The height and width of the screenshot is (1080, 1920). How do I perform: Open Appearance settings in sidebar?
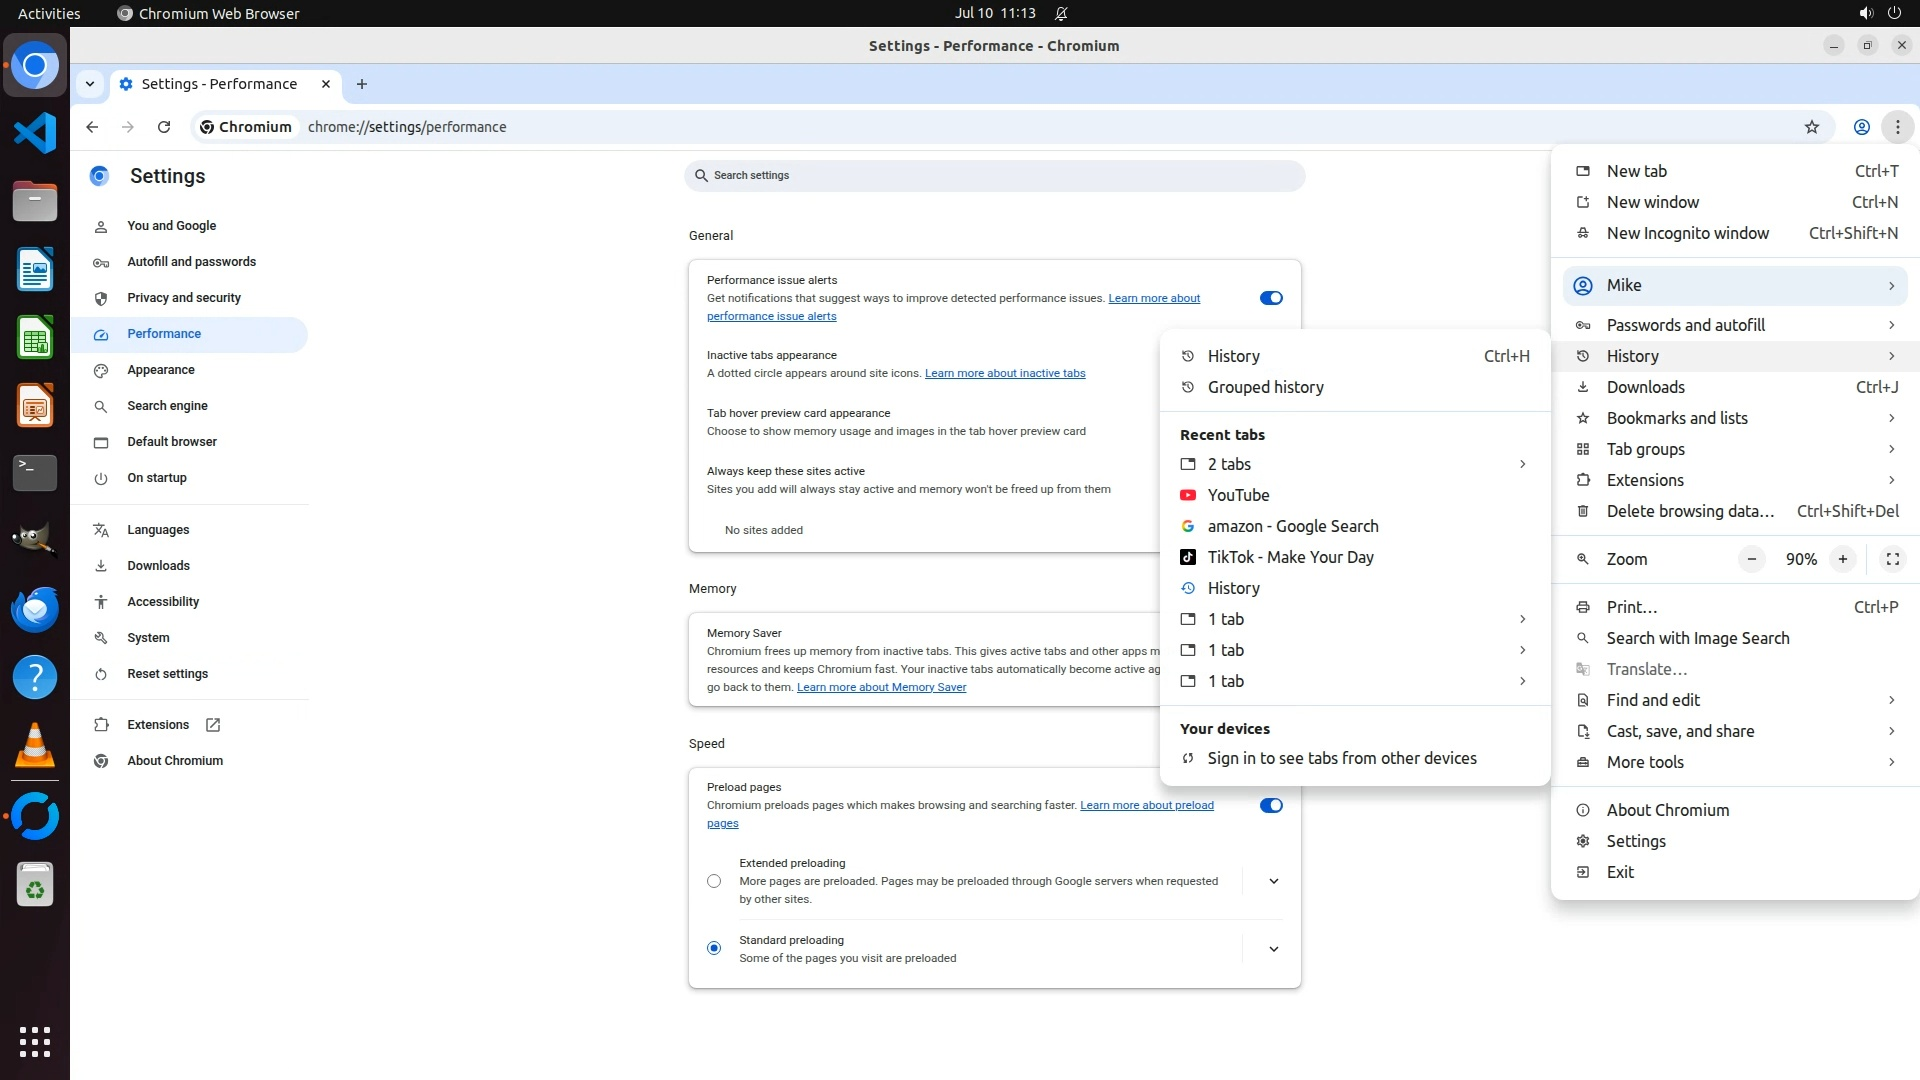(x=161, y=370)
